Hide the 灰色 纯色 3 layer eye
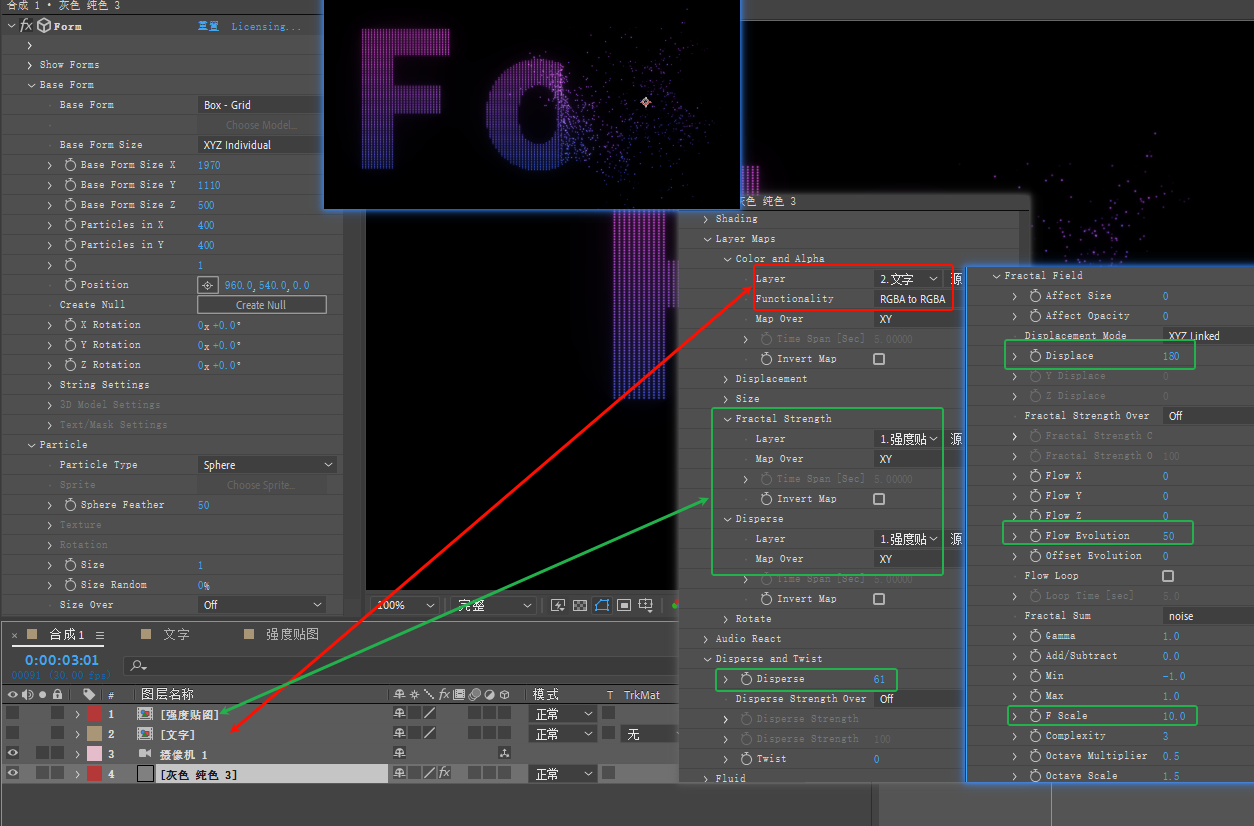Image resolution: width=1254 pixels, height=826 pixels. (13, 774)
